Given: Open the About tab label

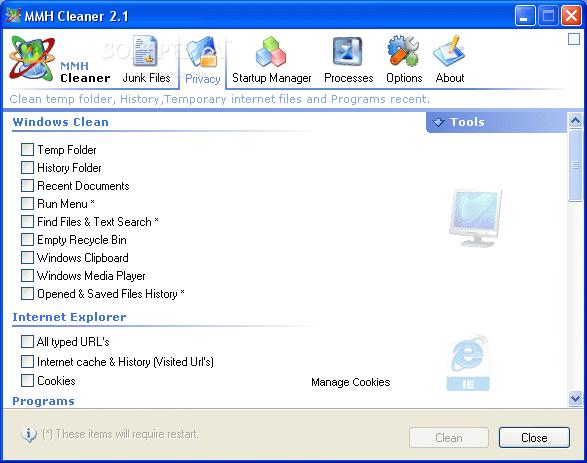Looking at the screenshot, I should click(x=450, y=78).
